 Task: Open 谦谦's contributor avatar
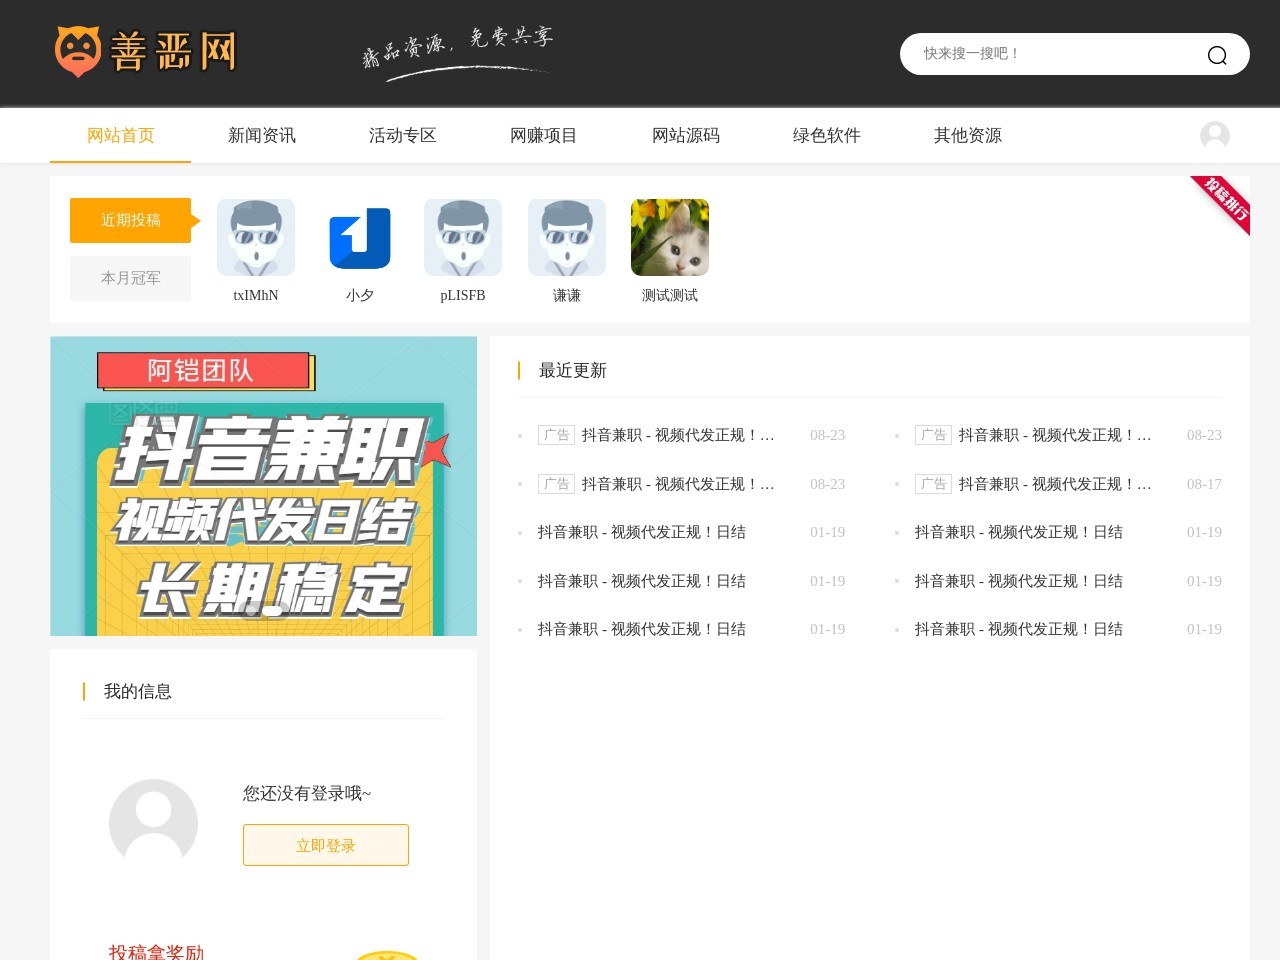coord(567,237)
